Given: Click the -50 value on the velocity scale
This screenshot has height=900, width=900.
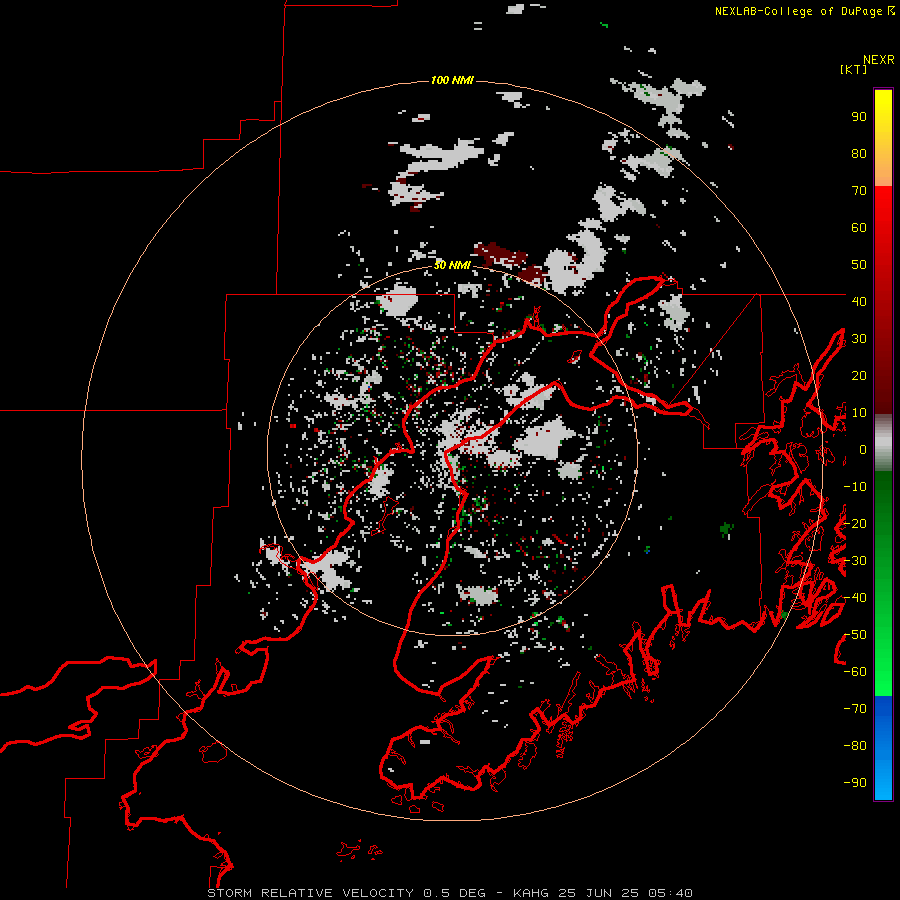Looking at the screenshot, I should (x=855, y=634).
